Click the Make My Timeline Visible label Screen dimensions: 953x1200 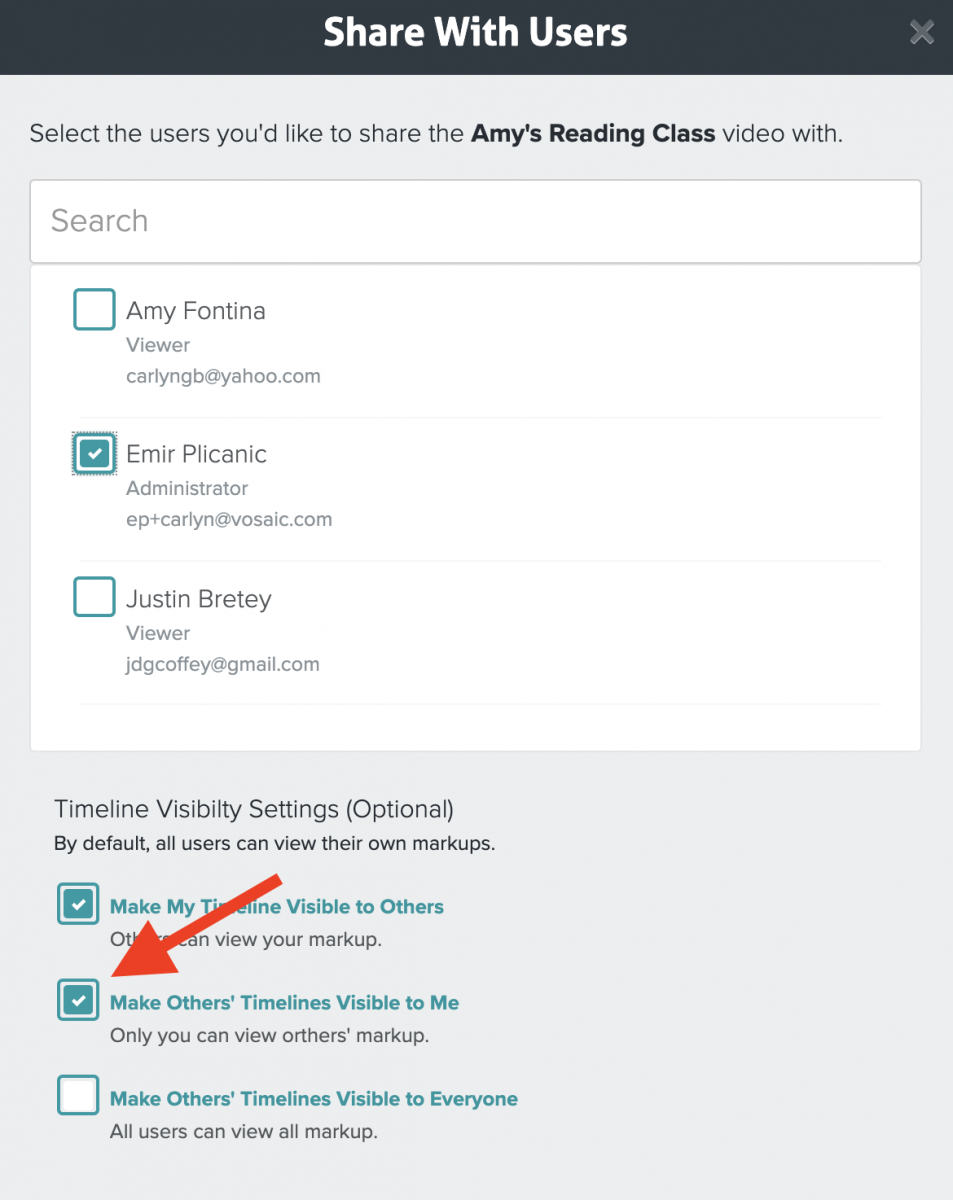click(x=277, y=907)
